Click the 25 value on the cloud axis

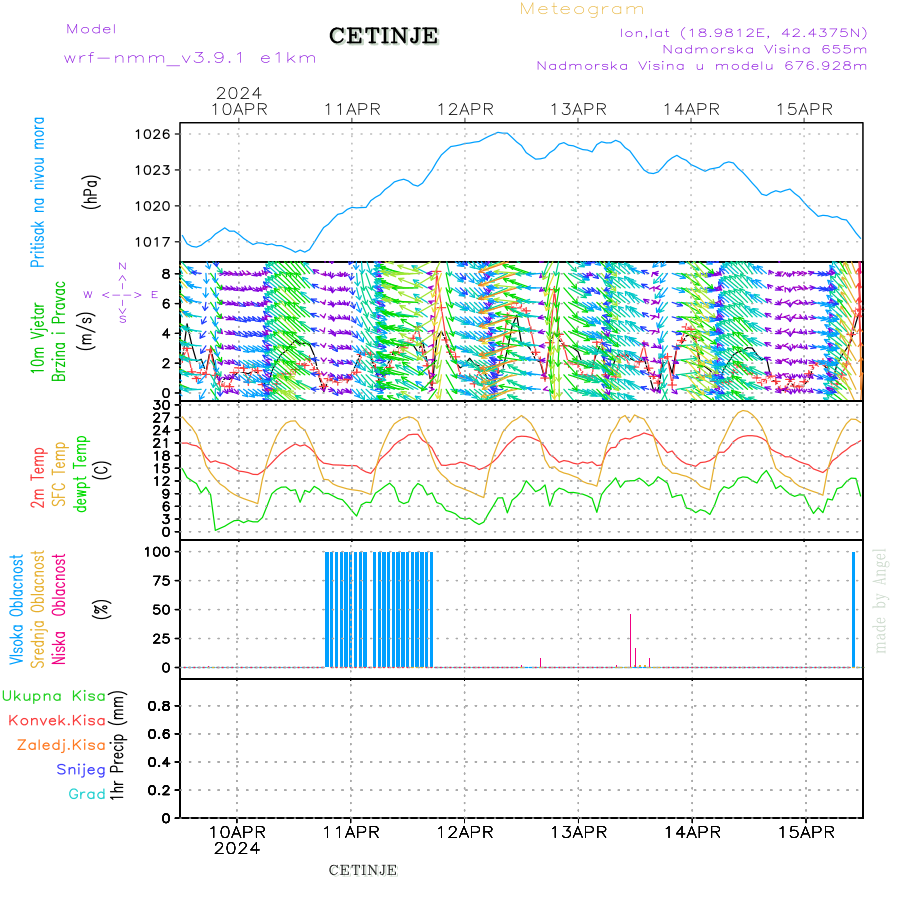(x=162, y=639)
